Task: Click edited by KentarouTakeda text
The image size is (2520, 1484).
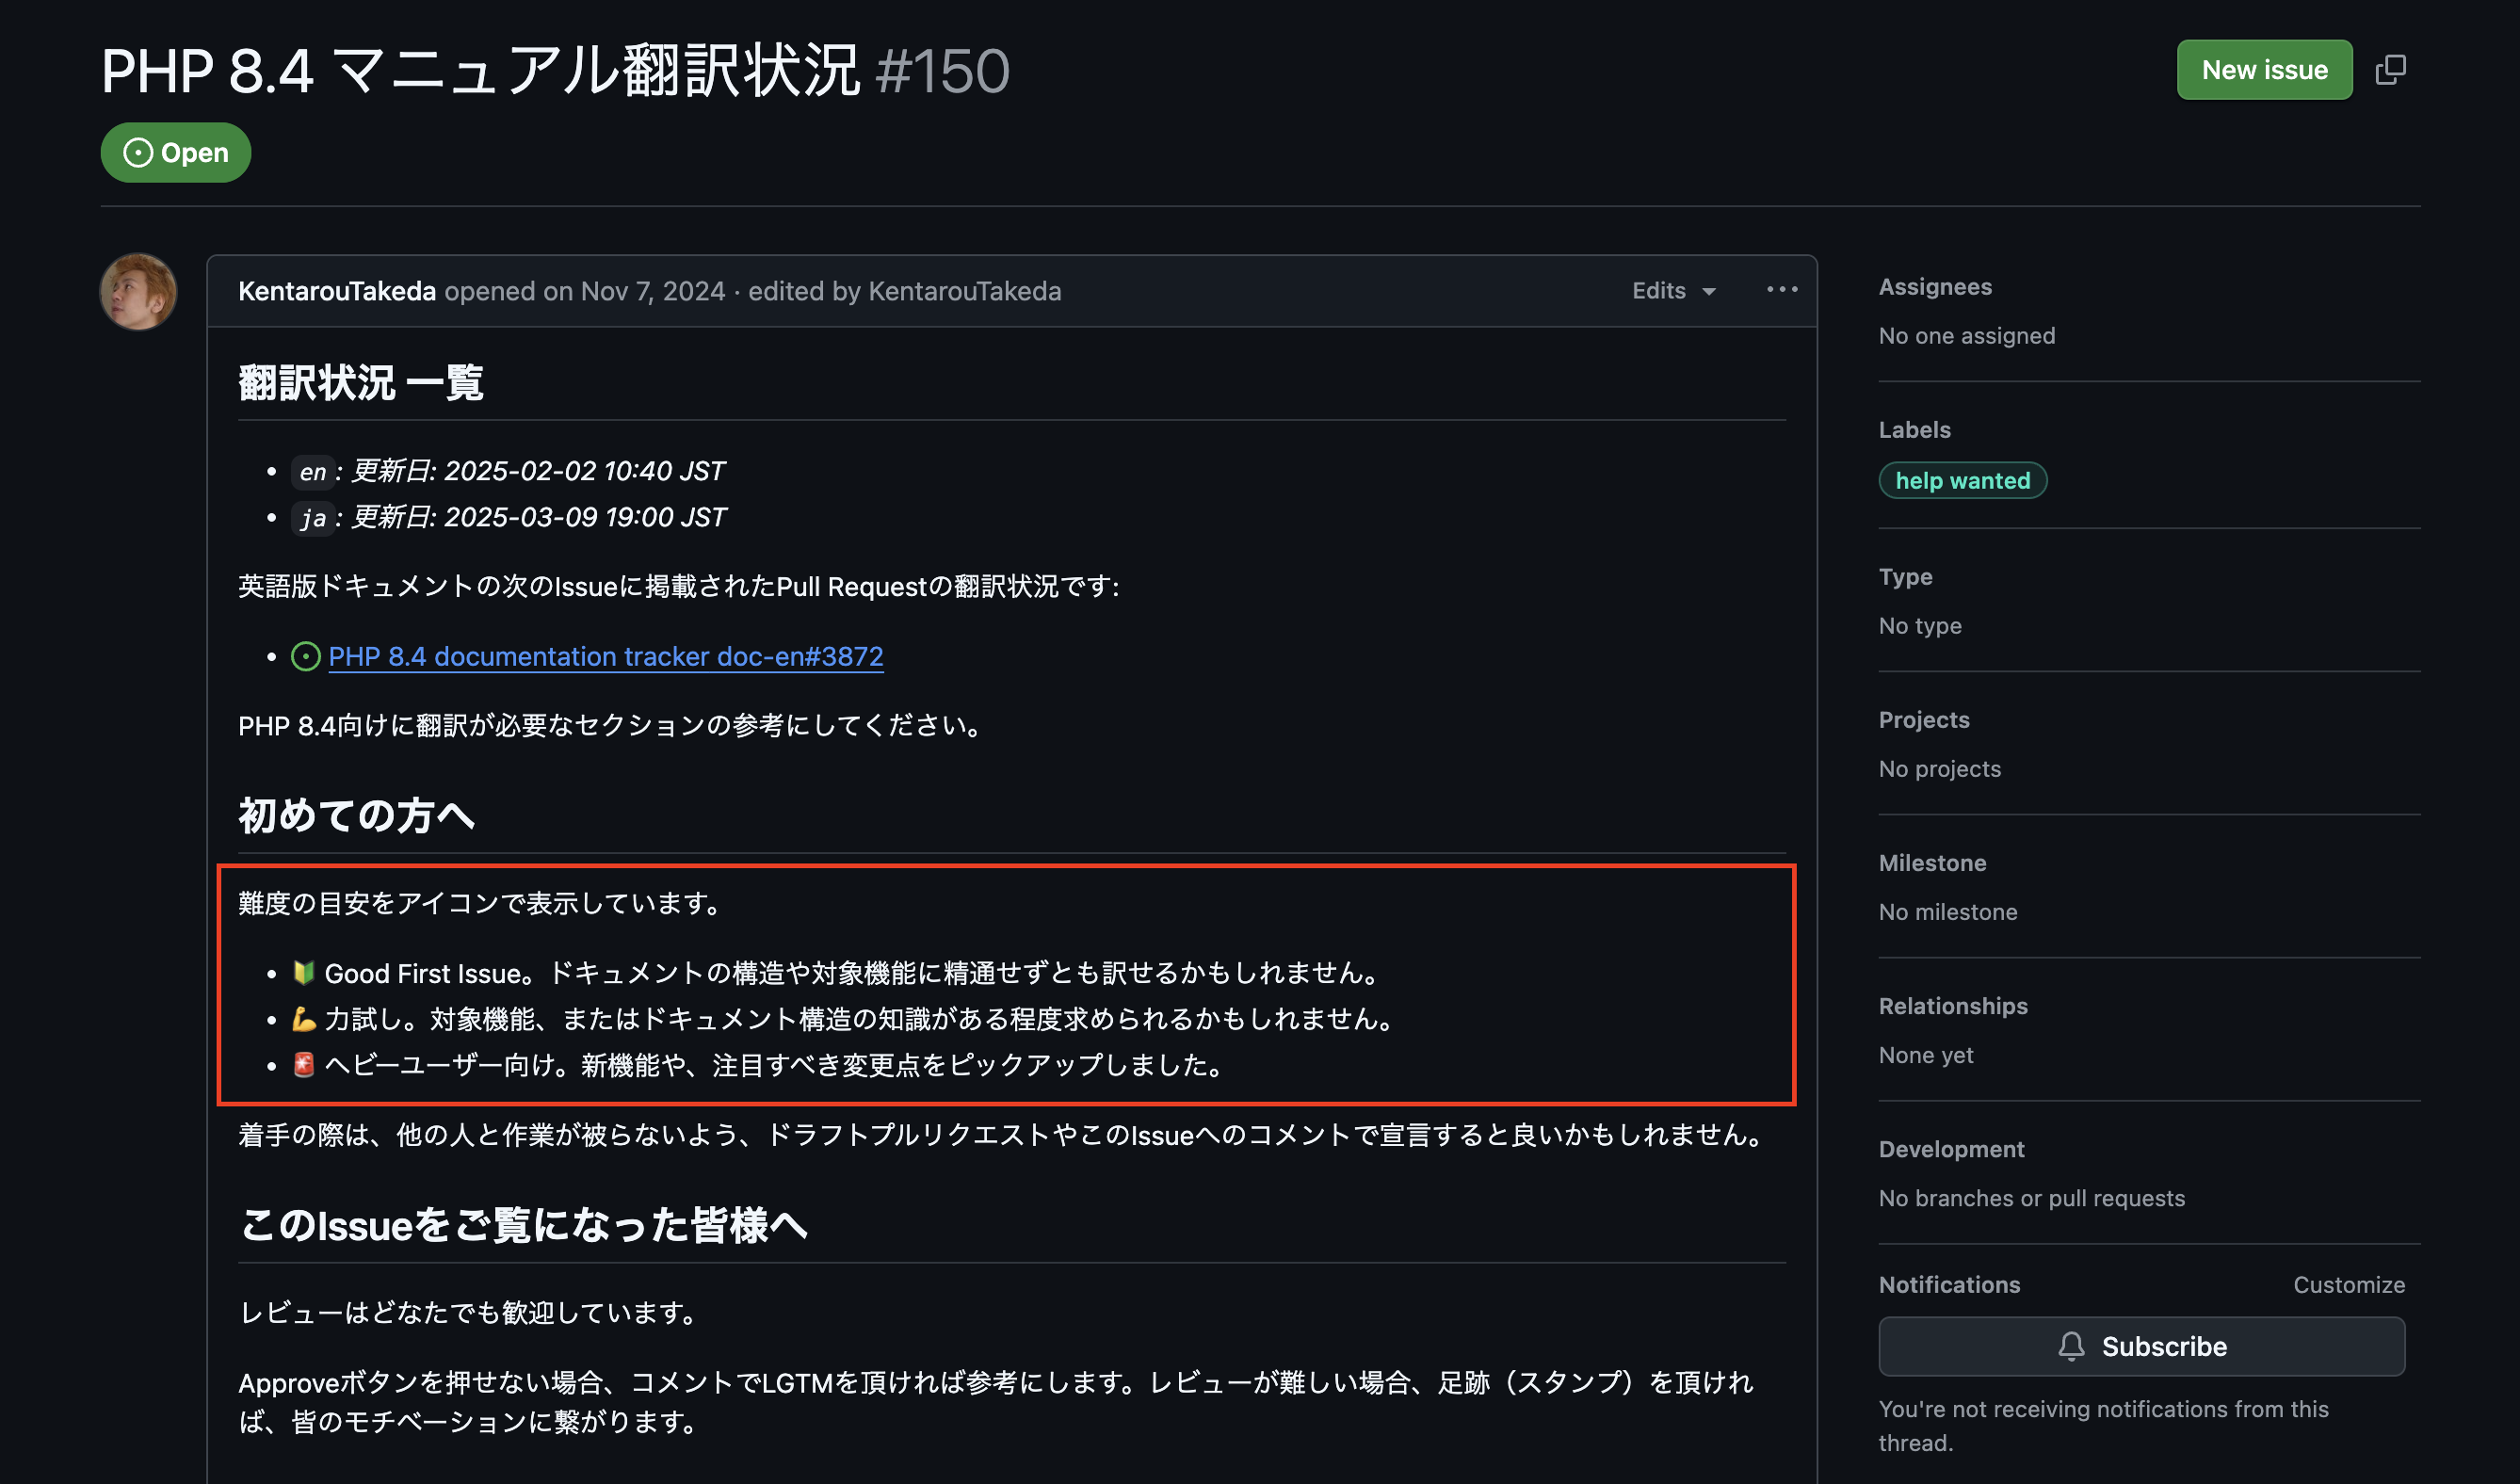Action: [x=905, y=291]
